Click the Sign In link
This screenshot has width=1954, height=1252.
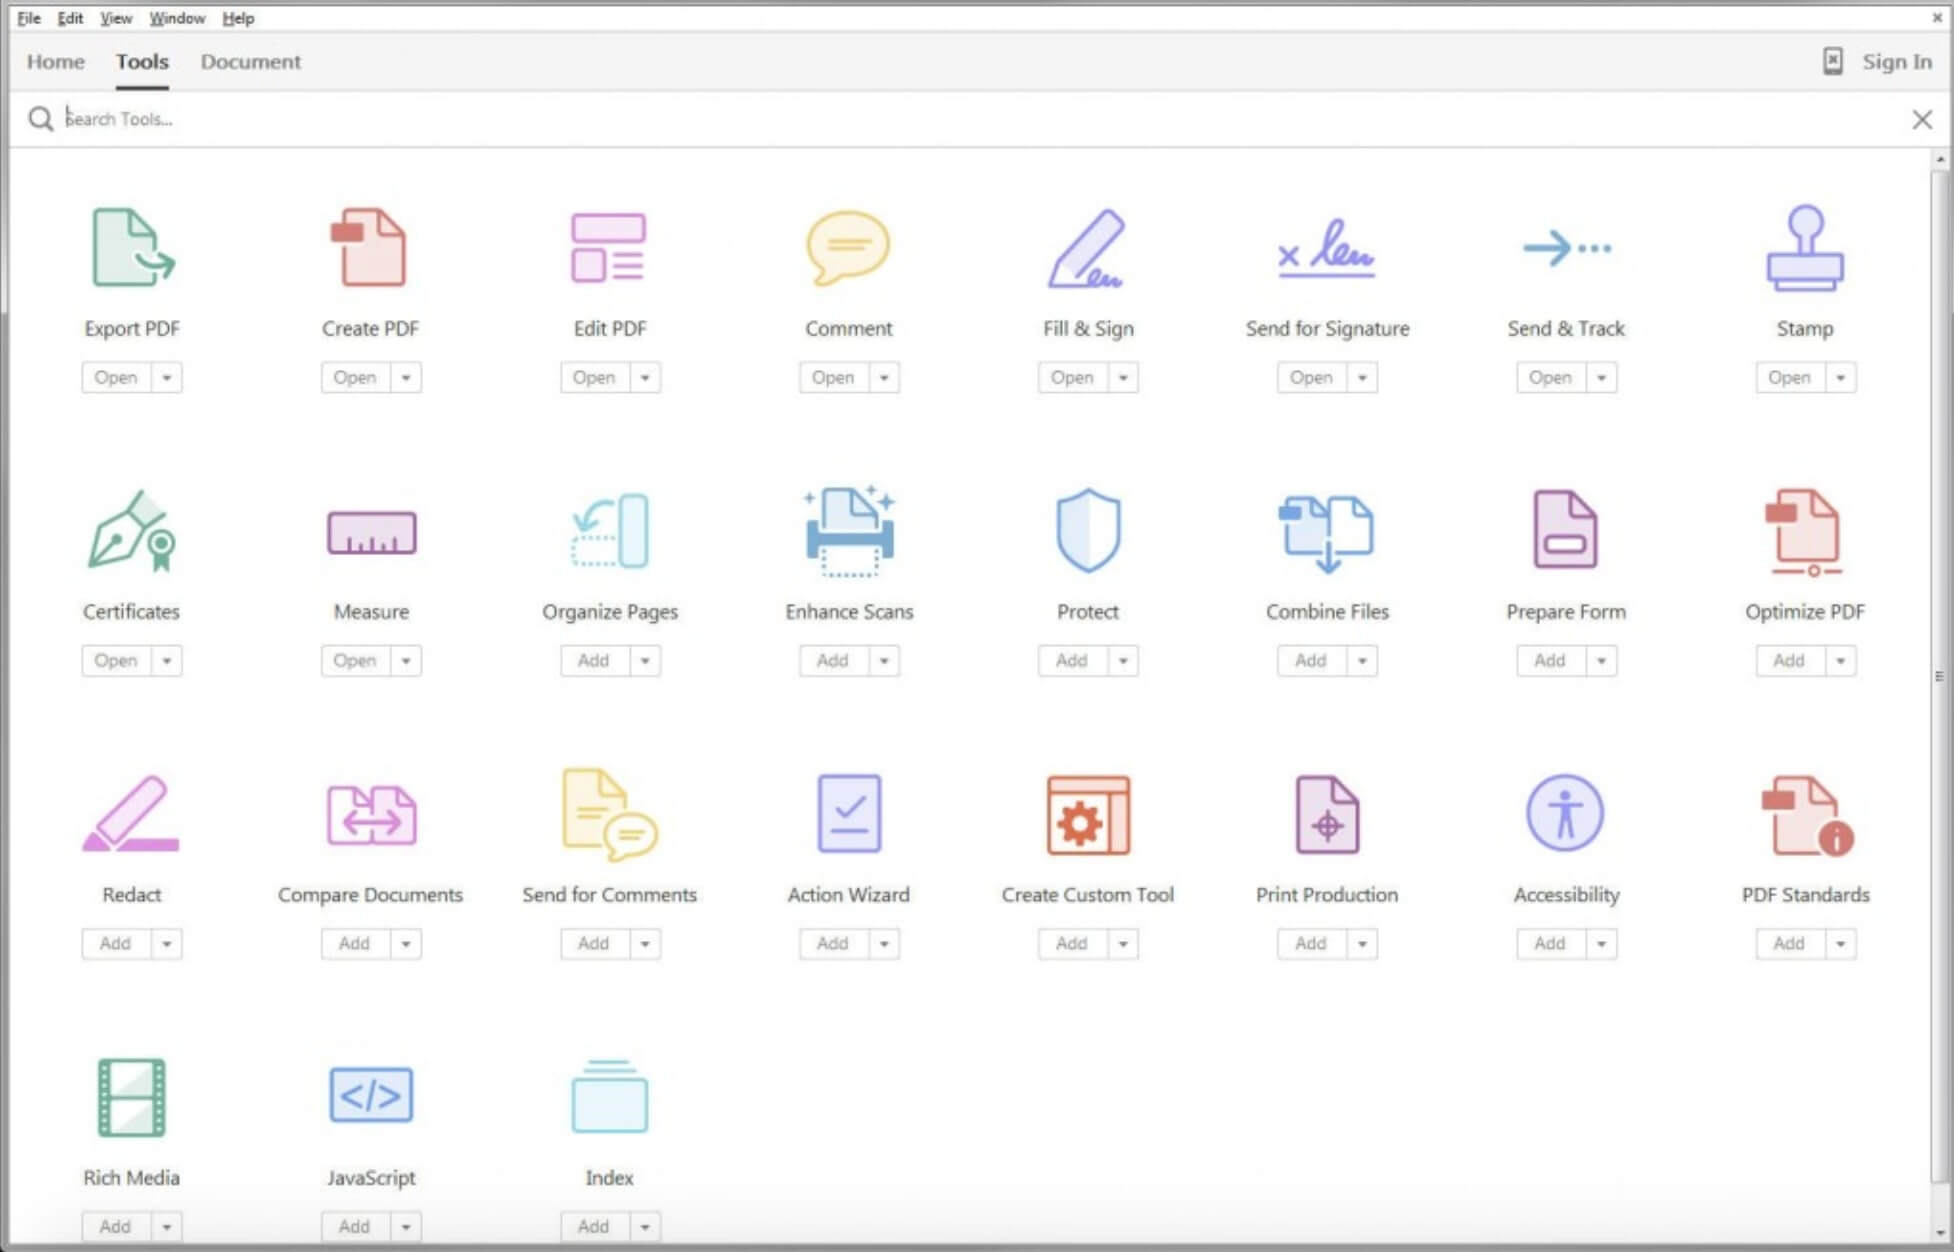[1896, 61]
